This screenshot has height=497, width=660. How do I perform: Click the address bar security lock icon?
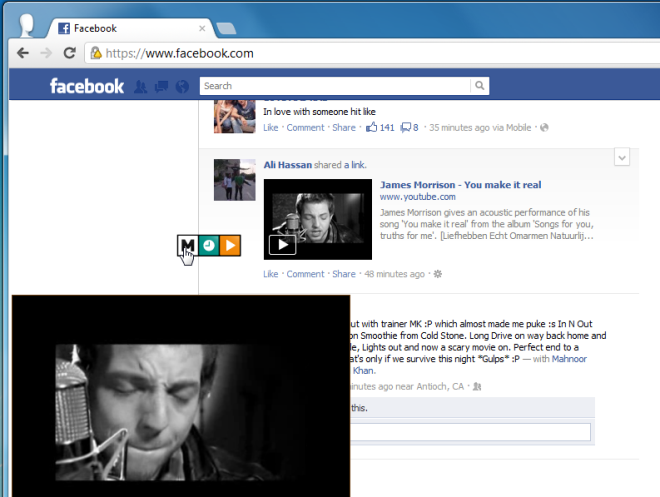click(96, 53)
